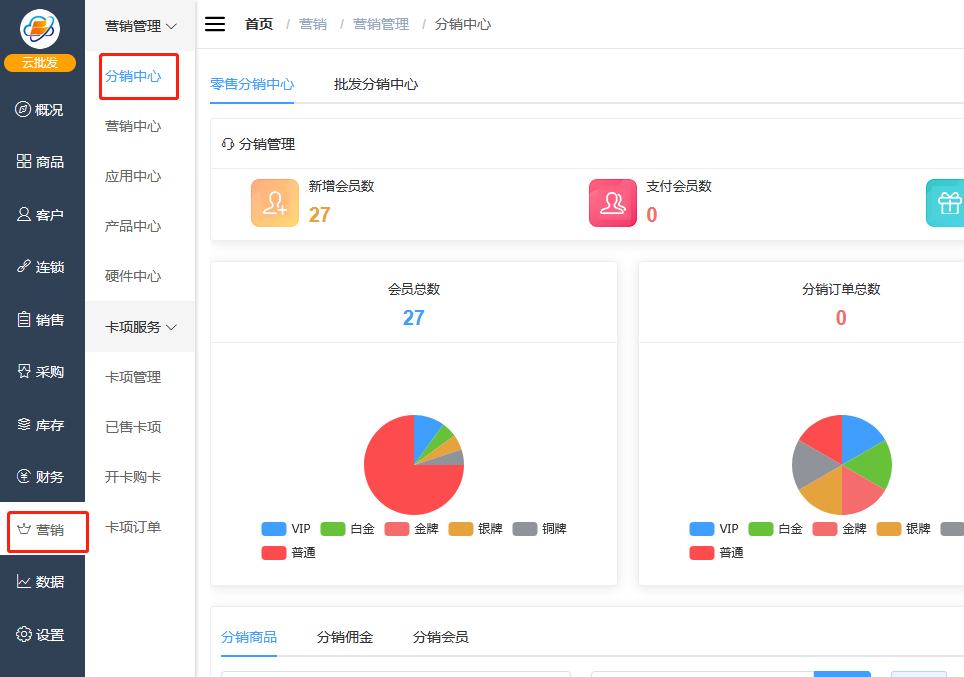
Task: Click the 云批发 logo icon
Action: pyautogui.click(x=41, y=28)
